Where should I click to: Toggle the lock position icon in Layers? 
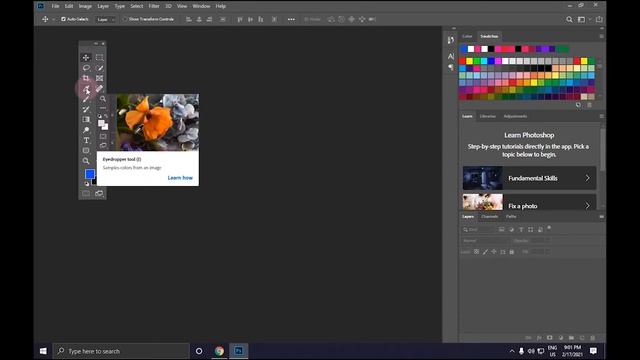click(x=494, y=252)
